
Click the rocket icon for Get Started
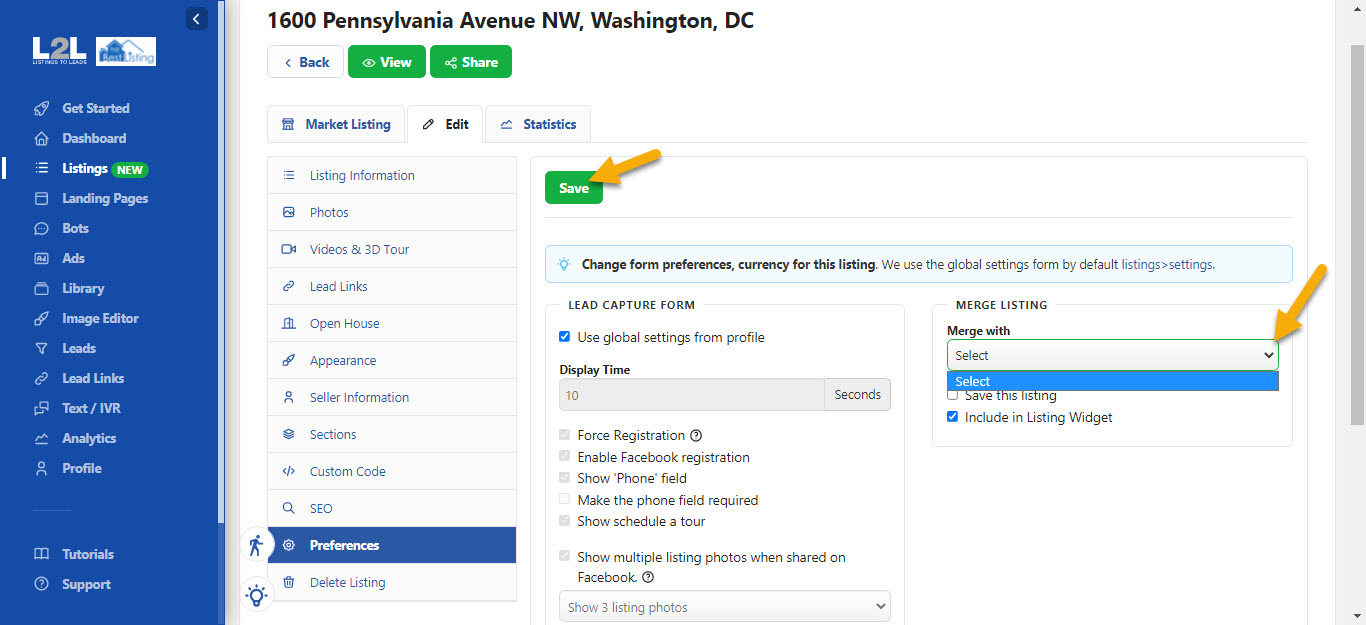point(41,108)
